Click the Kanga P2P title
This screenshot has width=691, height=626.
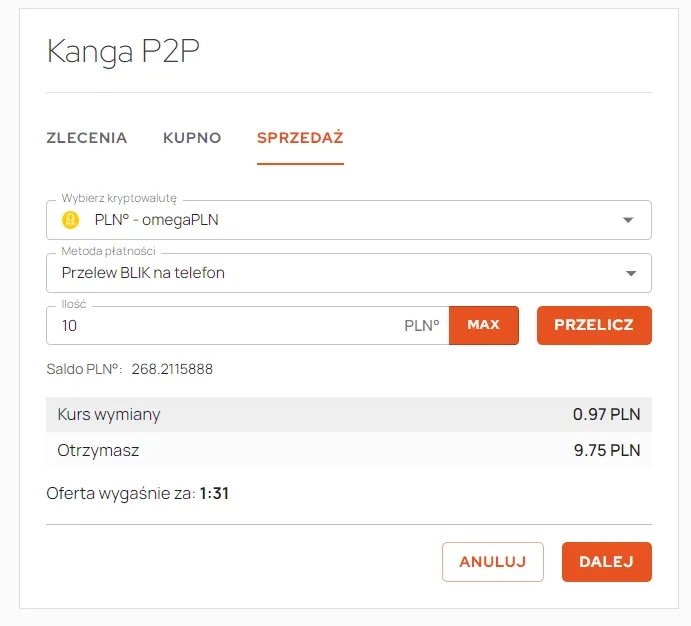[x=123, y=52]
